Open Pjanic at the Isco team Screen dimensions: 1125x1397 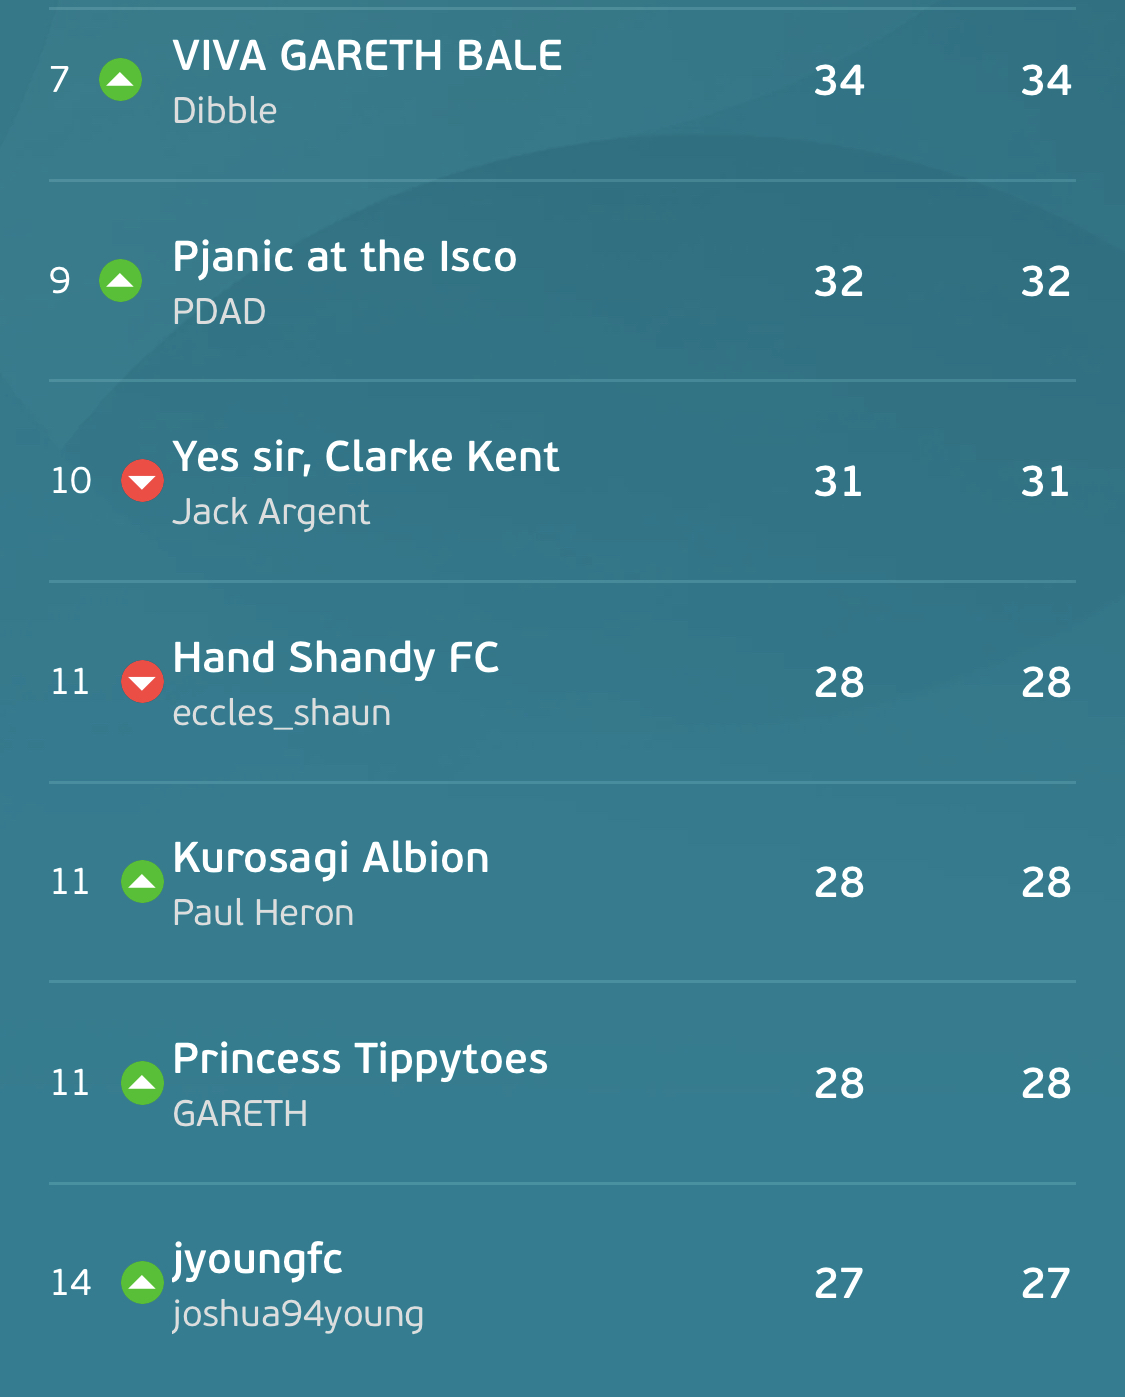click(344, 257)
